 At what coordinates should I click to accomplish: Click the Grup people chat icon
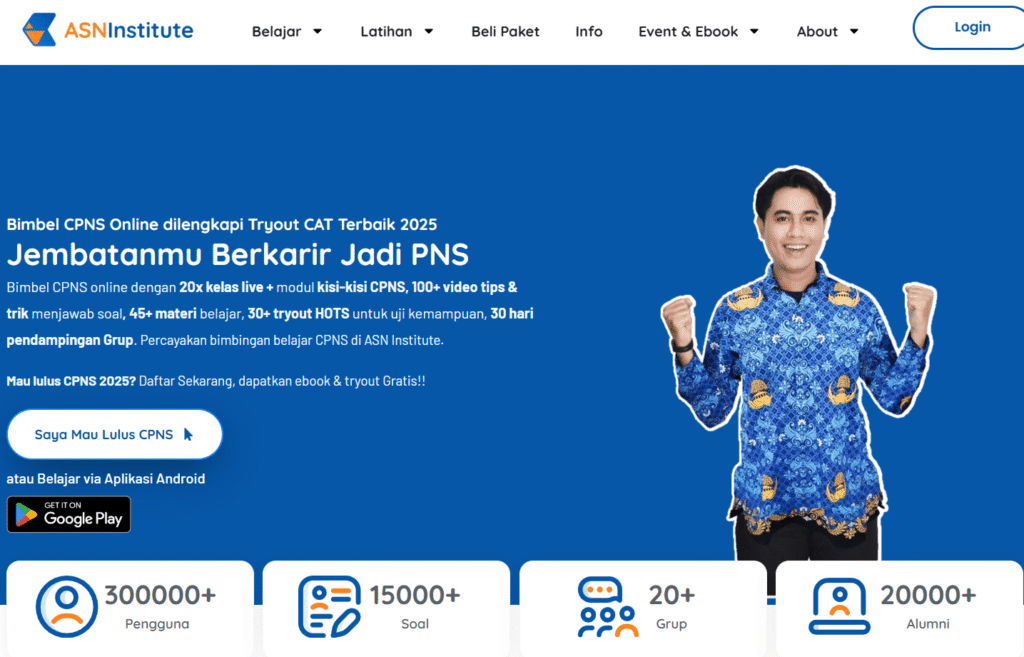[607, 607]
